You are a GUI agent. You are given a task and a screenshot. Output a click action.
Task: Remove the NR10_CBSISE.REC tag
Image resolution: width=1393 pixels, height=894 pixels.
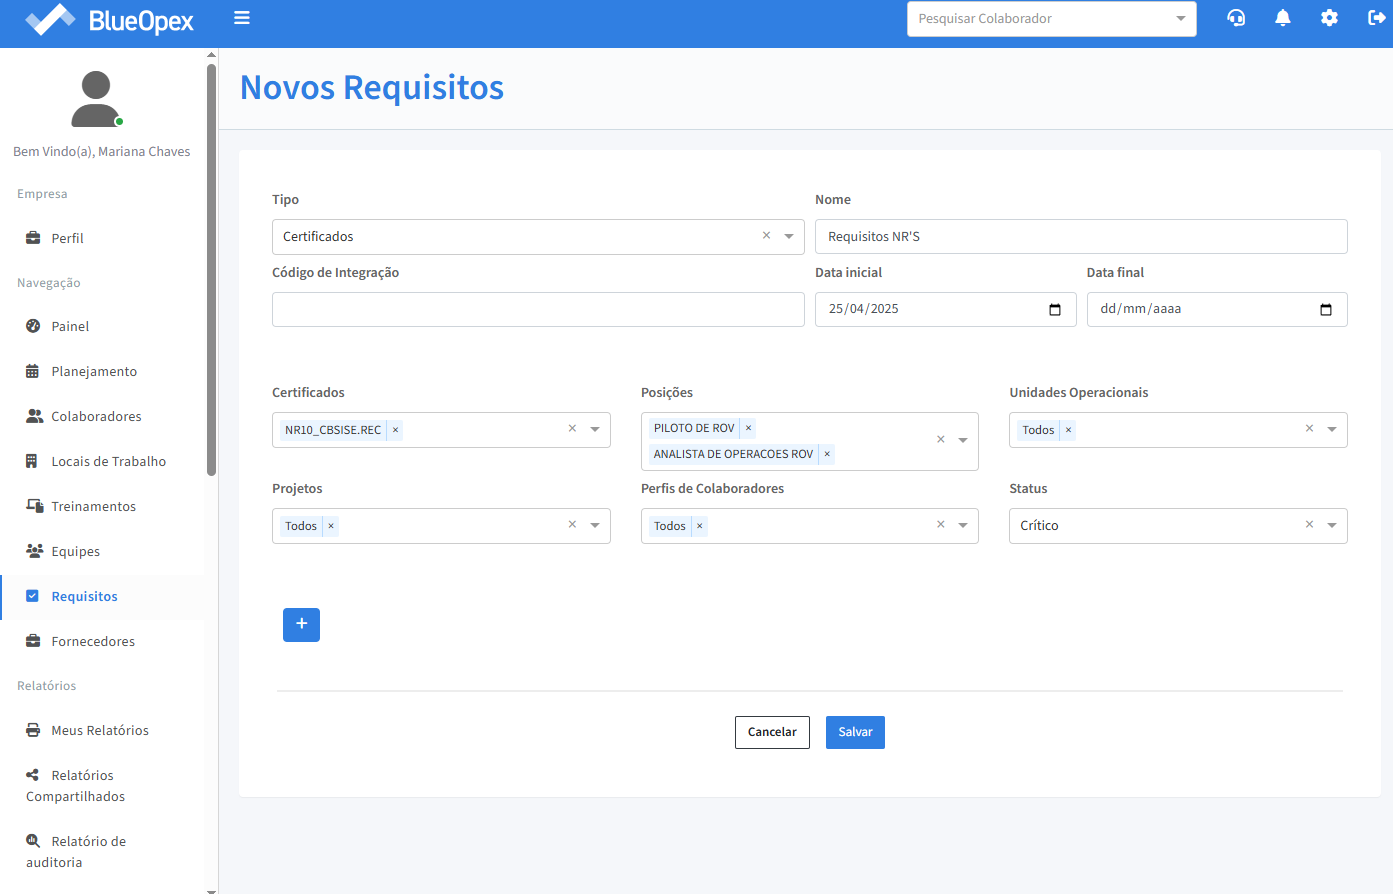395,430
